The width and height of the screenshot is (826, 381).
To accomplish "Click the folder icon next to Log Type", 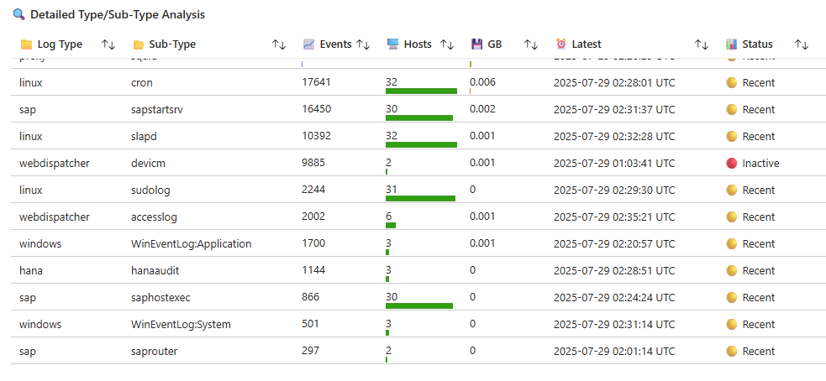I will pyautogui.click(x=26, y=44).
